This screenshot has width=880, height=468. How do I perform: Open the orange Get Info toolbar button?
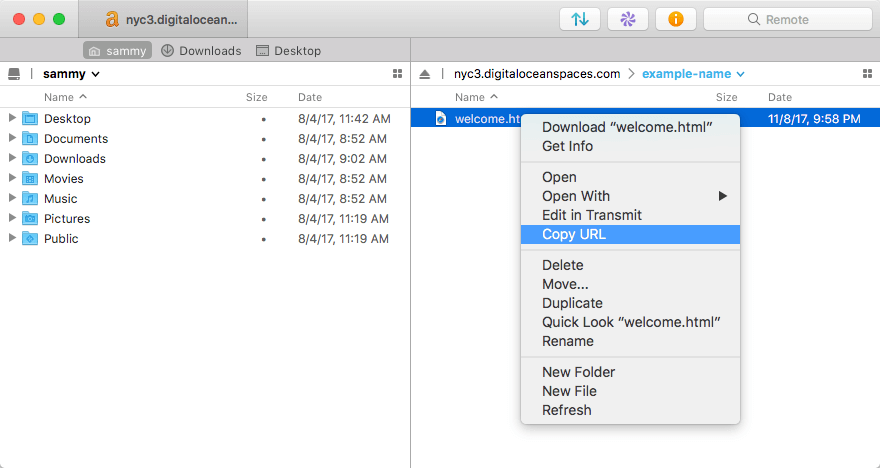tap(676, 19)
